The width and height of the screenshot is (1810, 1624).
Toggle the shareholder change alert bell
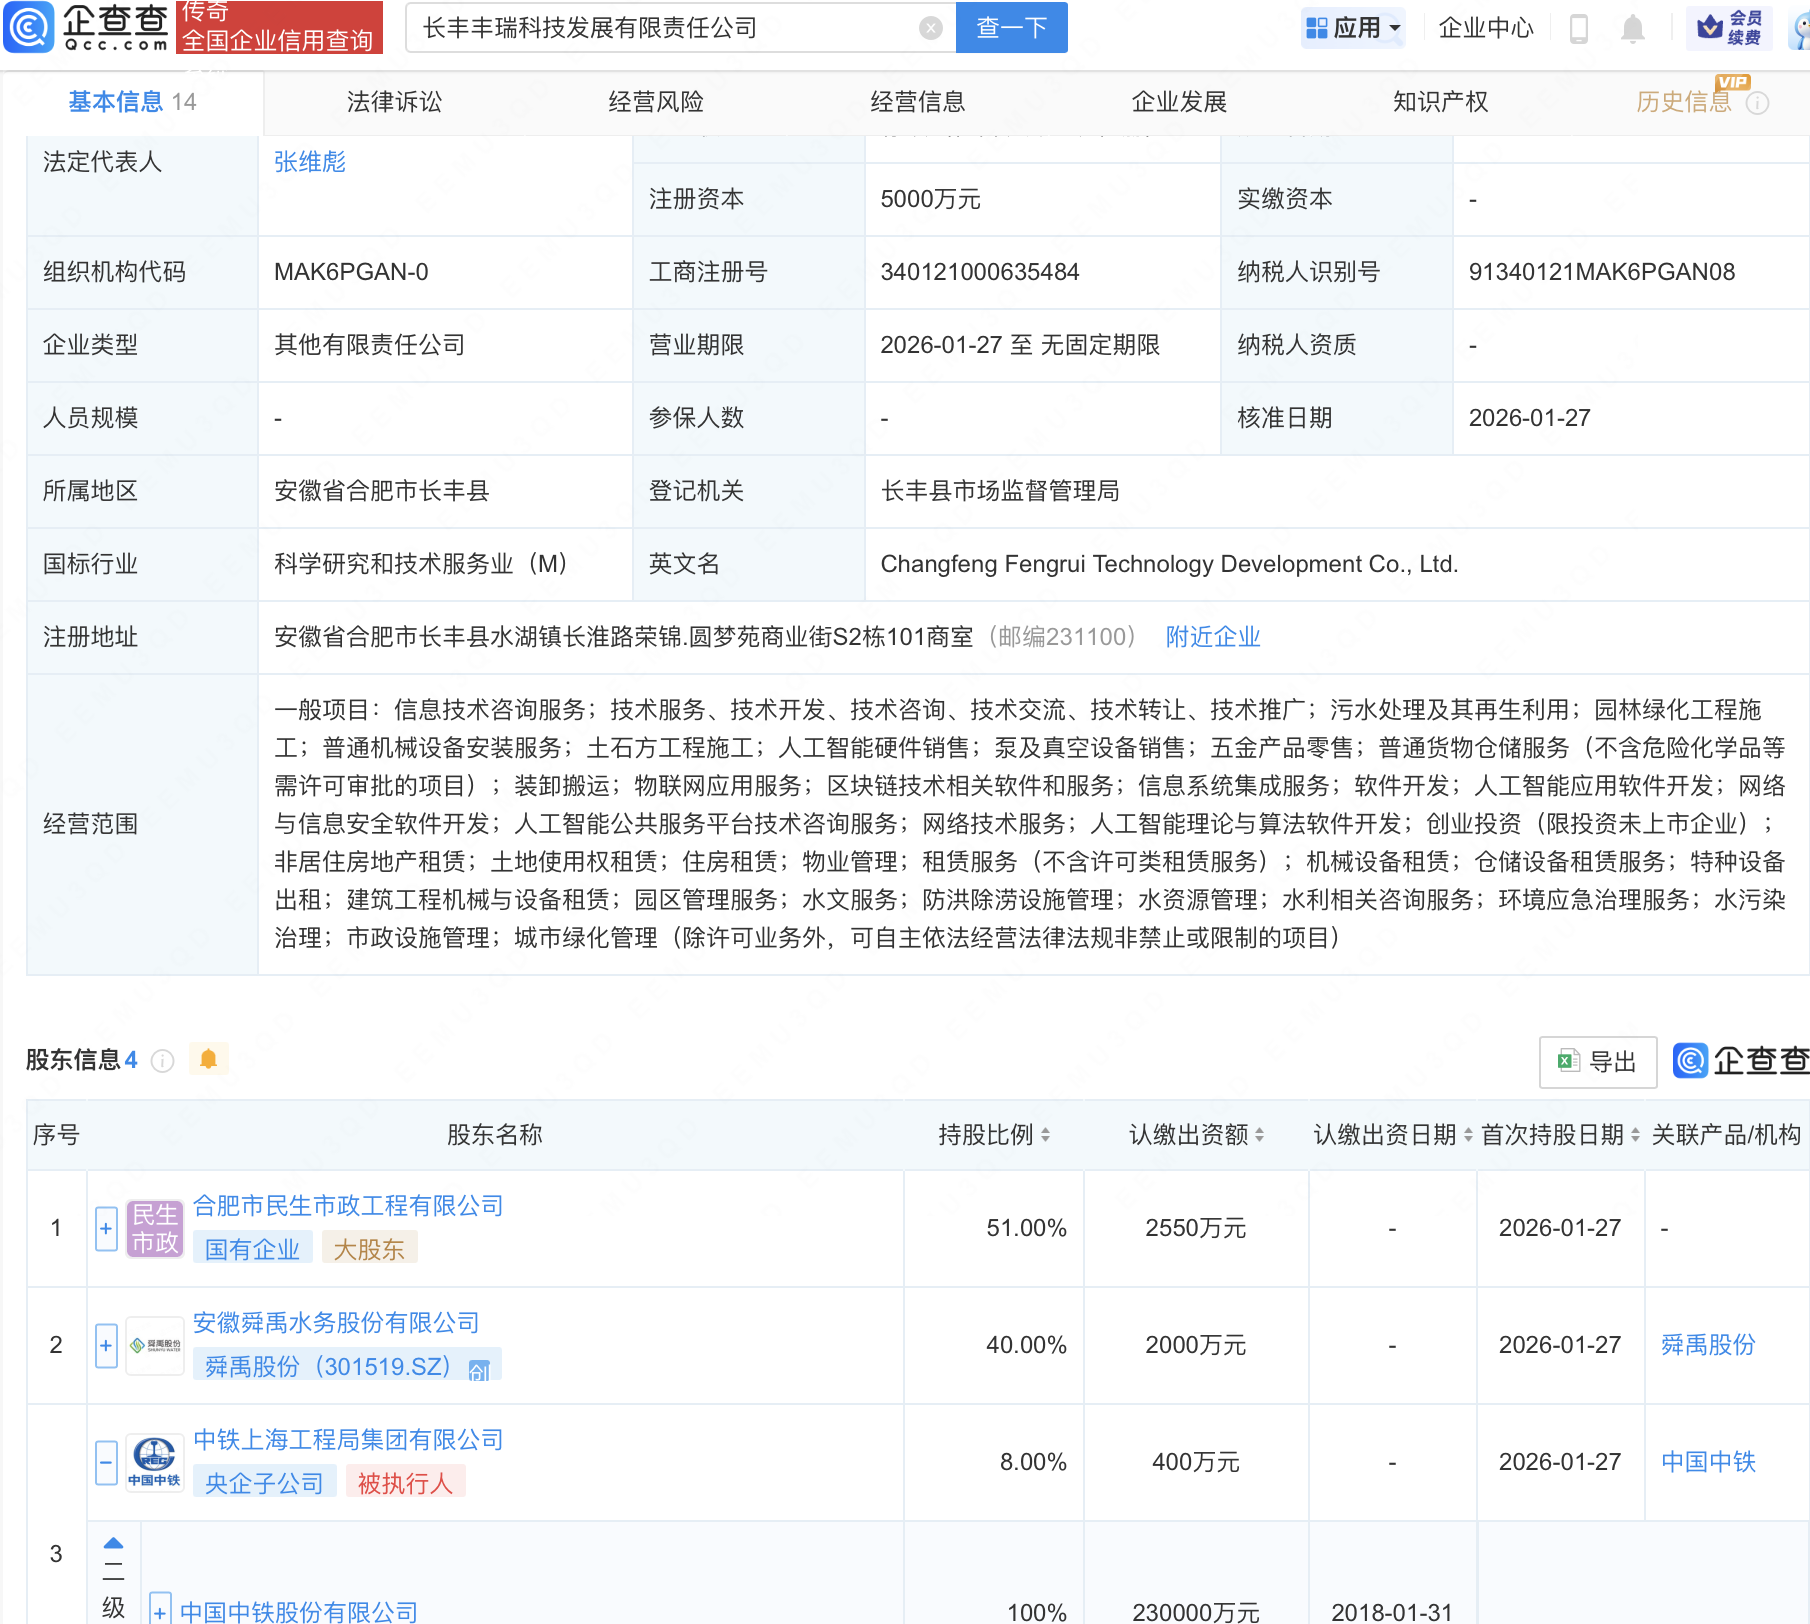(x=208, y=1059)
